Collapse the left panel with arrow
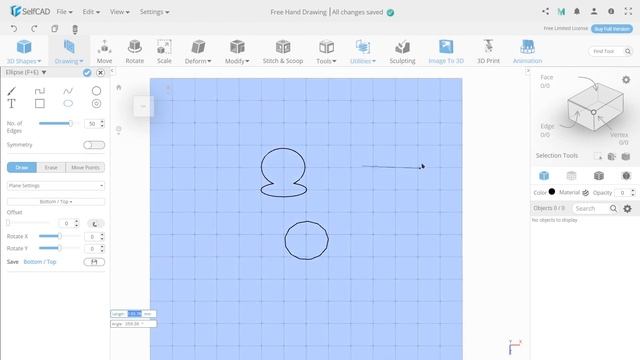 [x=112, y=71]
